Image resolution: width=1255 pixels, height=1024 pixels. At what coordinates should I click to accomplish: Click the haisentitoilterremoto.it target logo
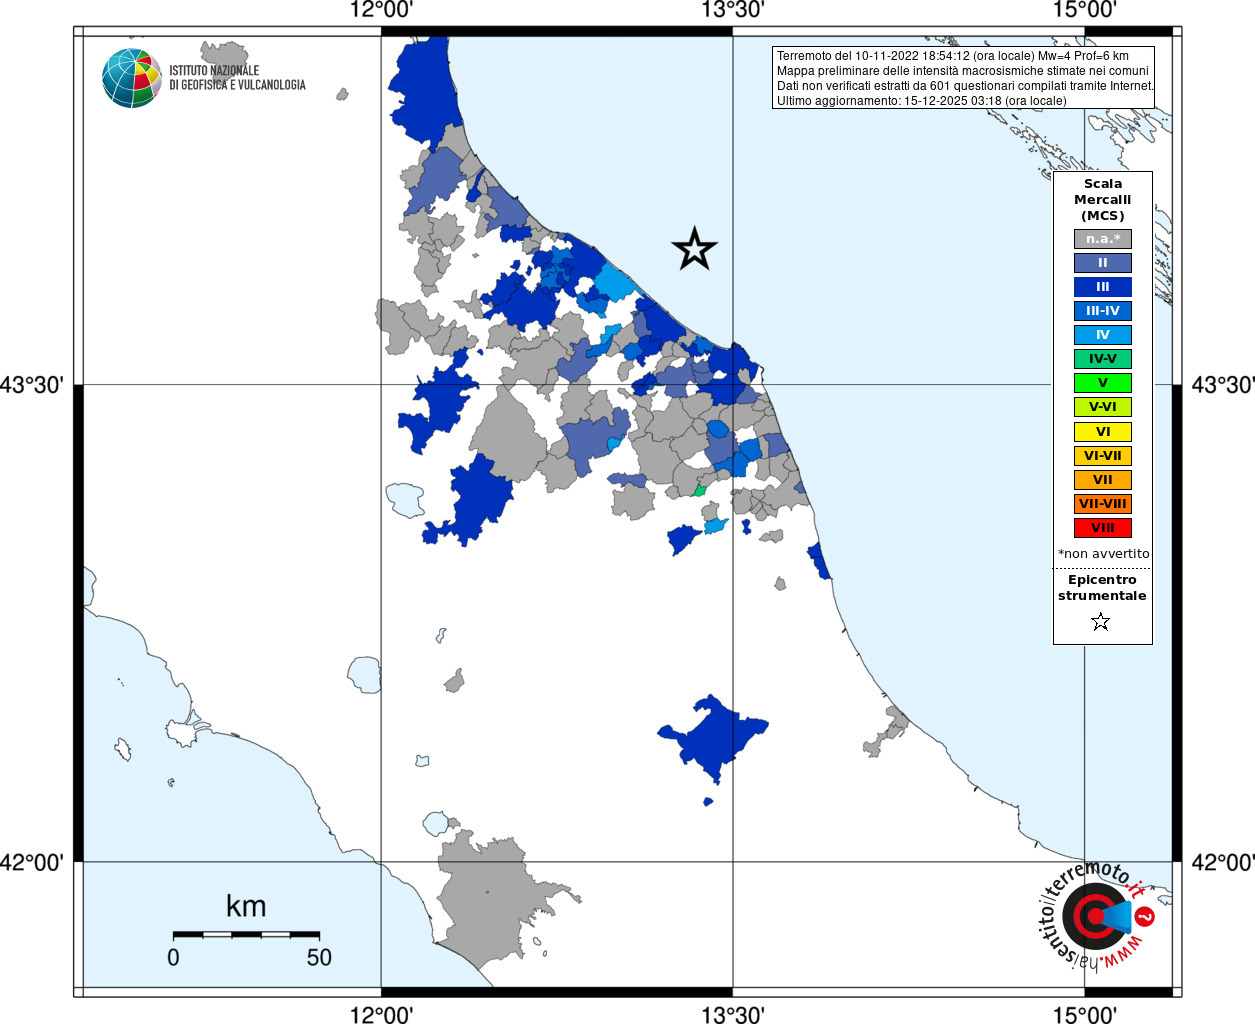1097,915
